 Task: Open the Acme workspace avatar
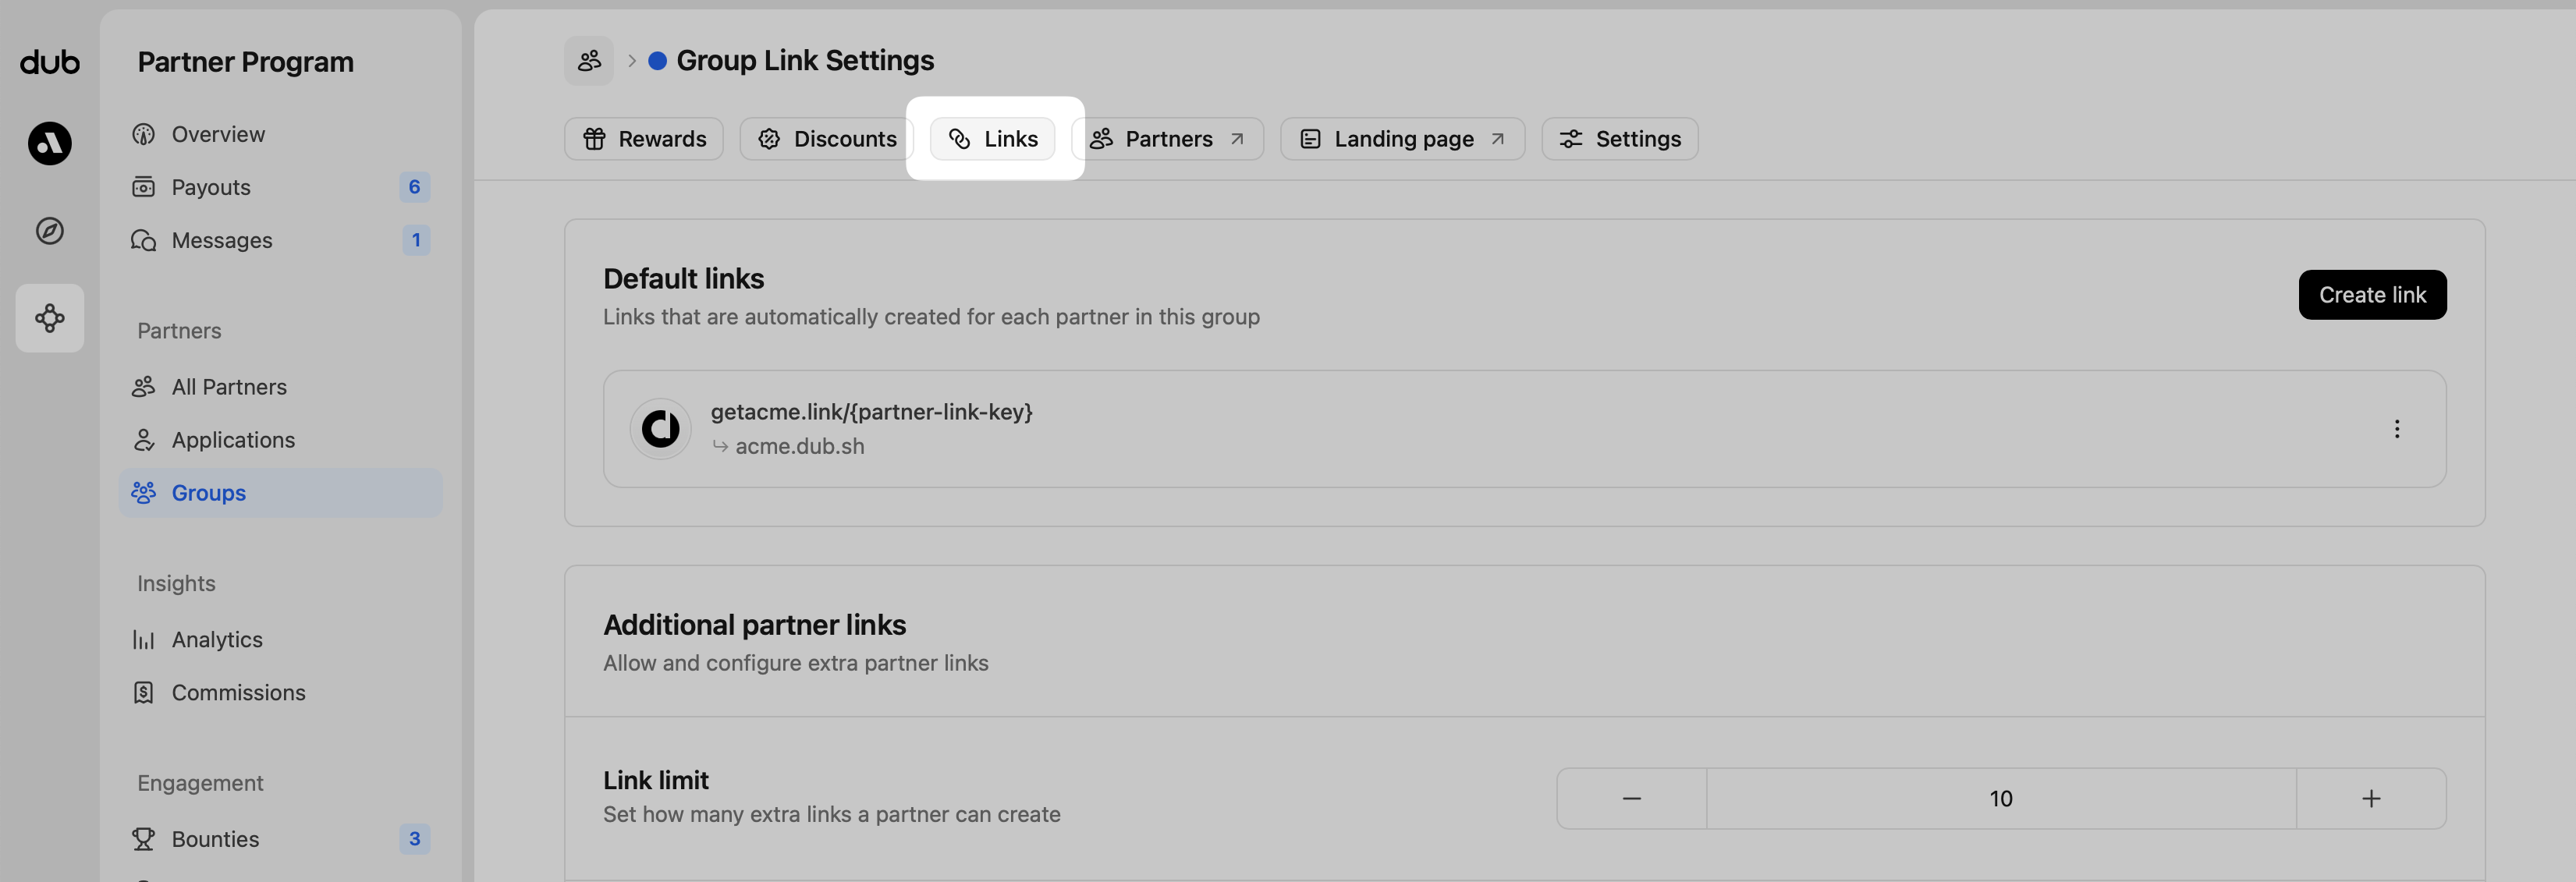(x=49, y=143)
